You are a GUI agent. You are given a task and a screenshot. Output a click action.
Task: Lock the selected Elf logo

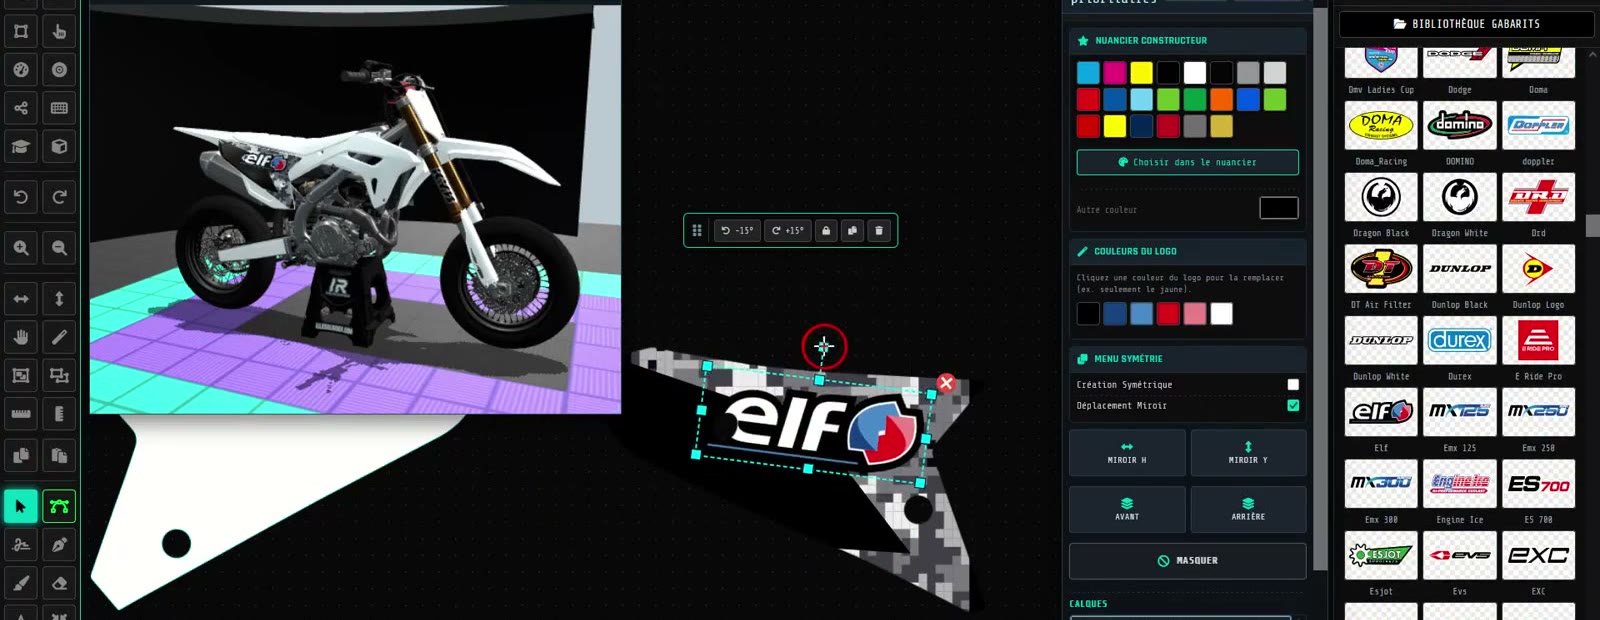click(x=826, y=230)
